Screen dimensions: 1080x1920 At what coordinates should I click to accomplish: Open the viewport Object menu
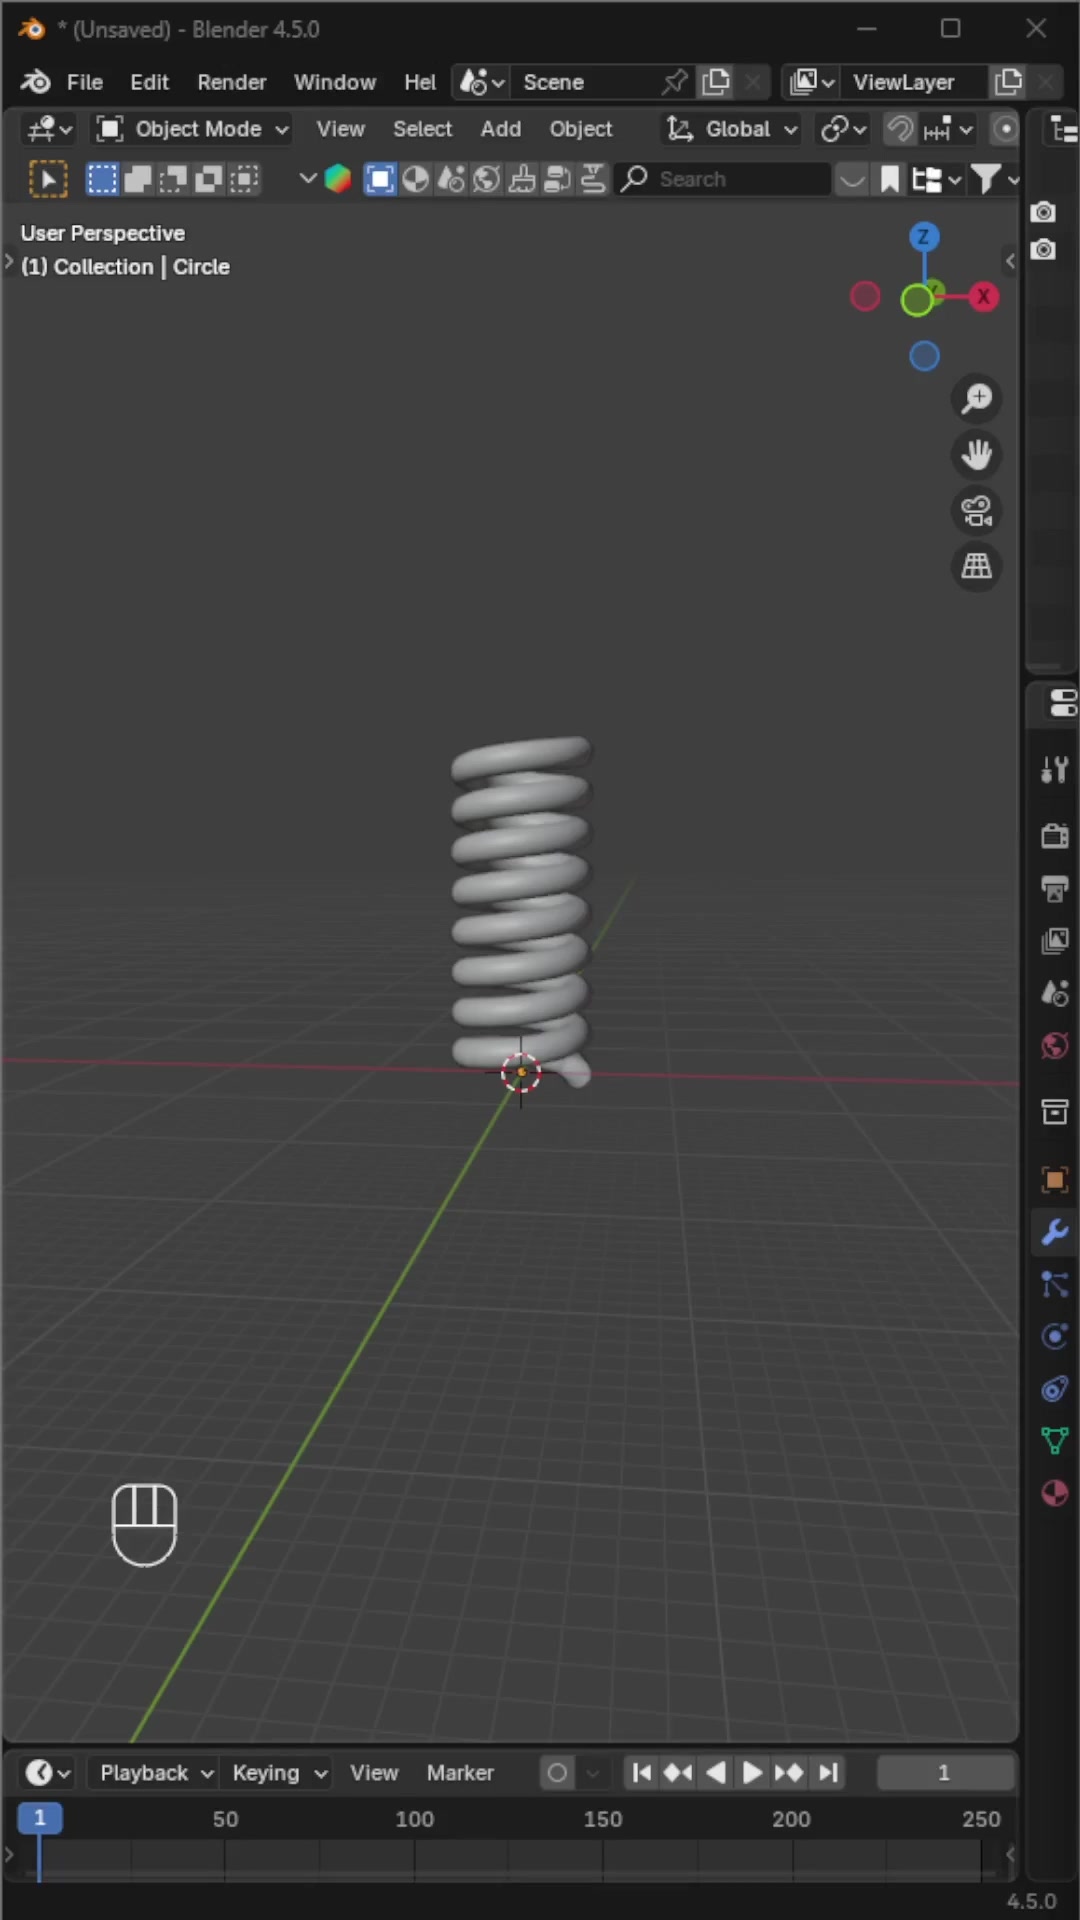coord(581,129)
